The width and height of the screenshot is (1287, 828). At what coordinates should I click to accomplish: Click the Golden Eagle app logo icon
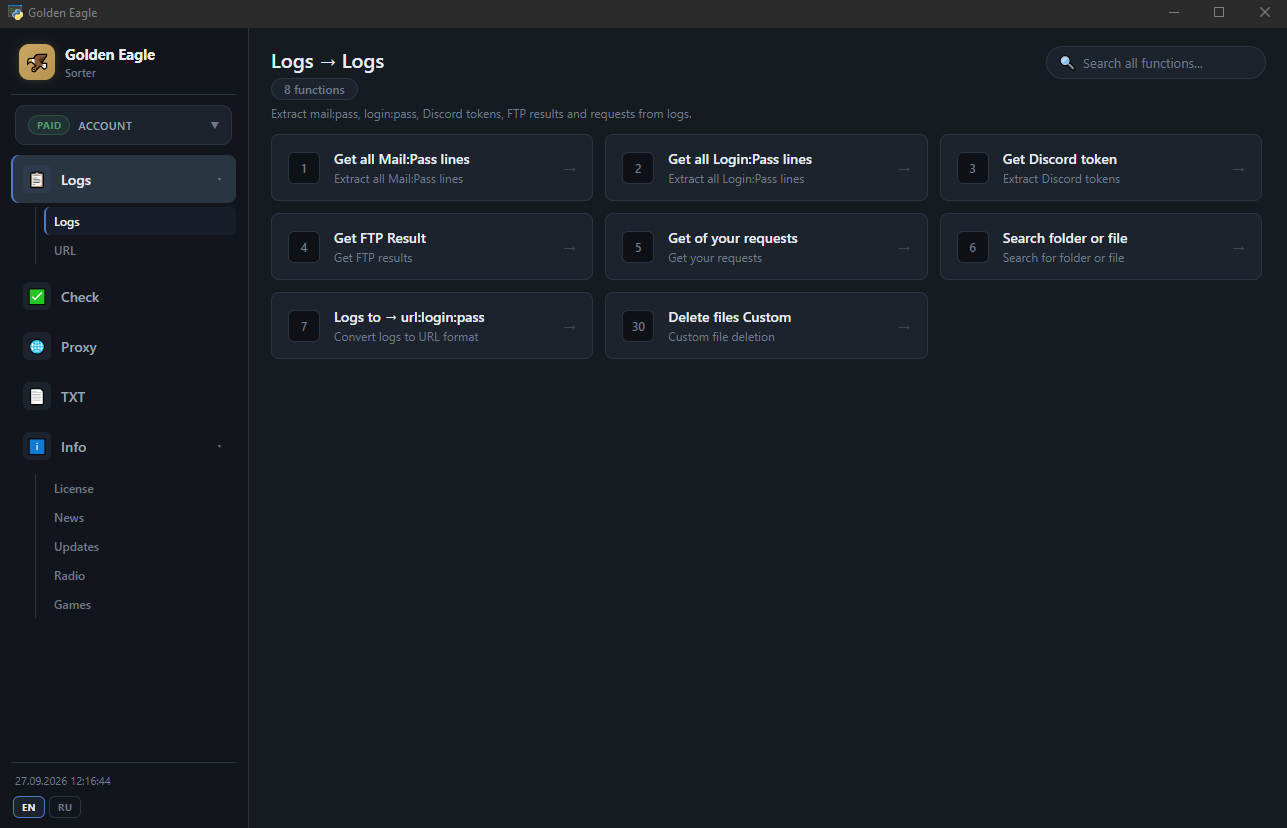(x=37, y=62)
